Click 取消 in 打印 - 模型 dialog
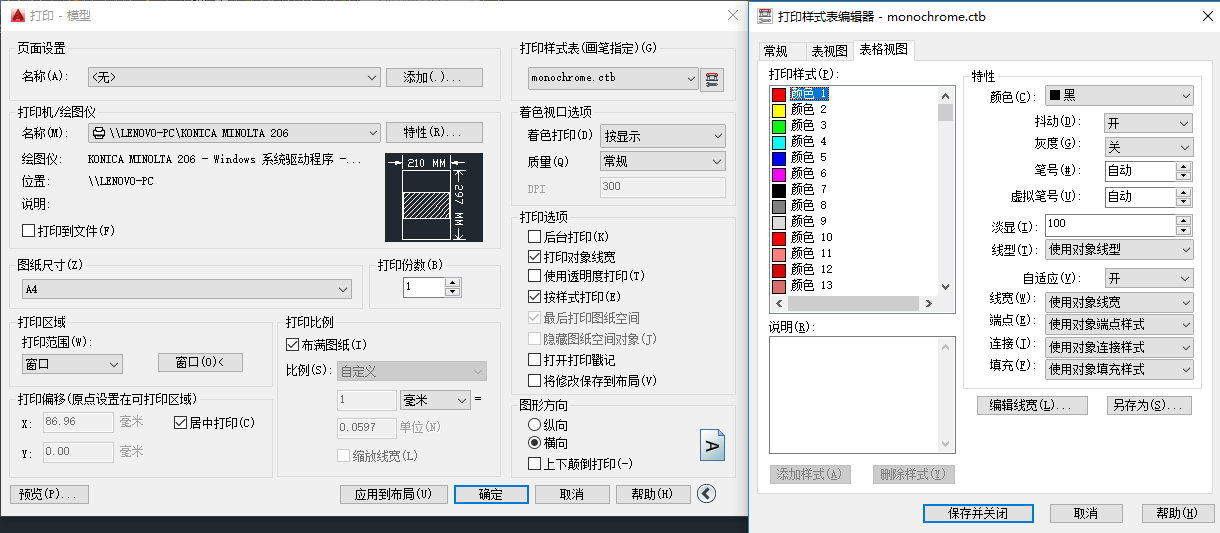 (x=572, y=494)
